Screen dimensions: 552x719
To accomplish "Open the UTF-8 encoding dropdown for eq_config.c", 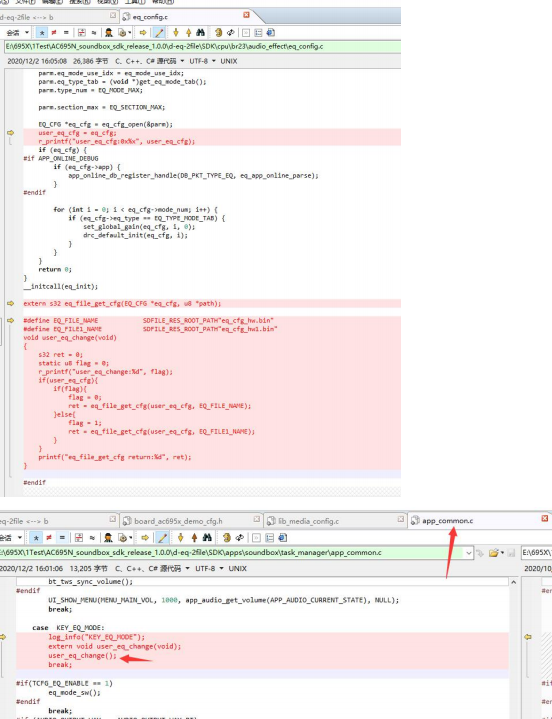I will click(202, 61).
